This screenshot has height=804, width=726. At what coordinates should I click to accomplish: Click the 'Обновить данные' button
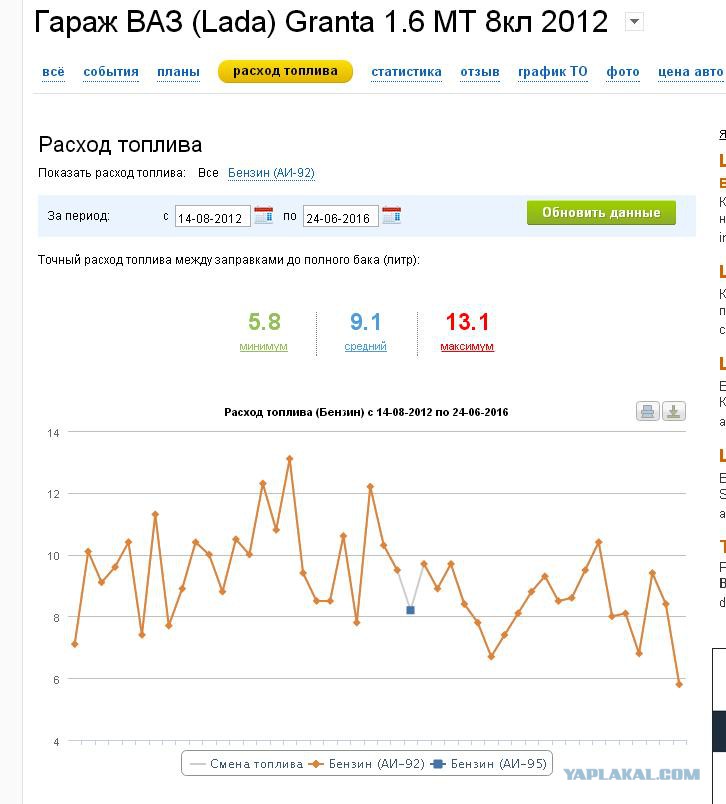coord(601,213)
